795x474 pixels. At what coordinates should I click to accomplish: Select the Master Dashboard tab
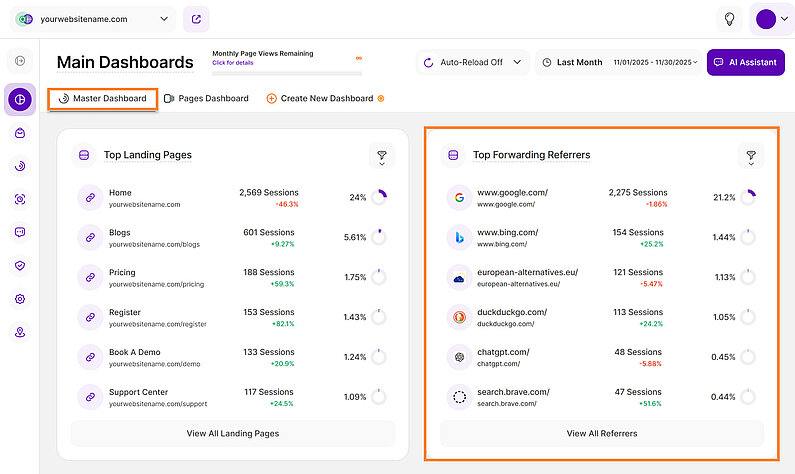[103, 99]
